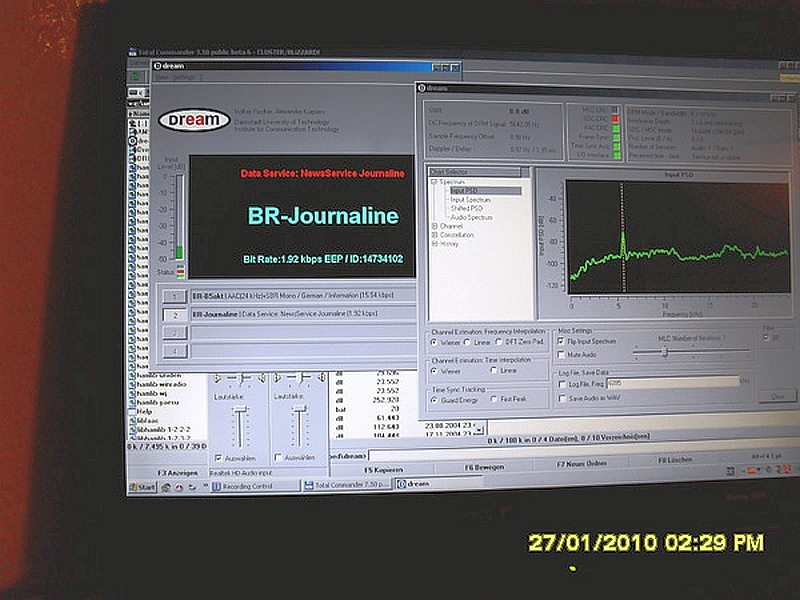Select Shifted PSD chart
800x600 pixels.
point(467,209)
